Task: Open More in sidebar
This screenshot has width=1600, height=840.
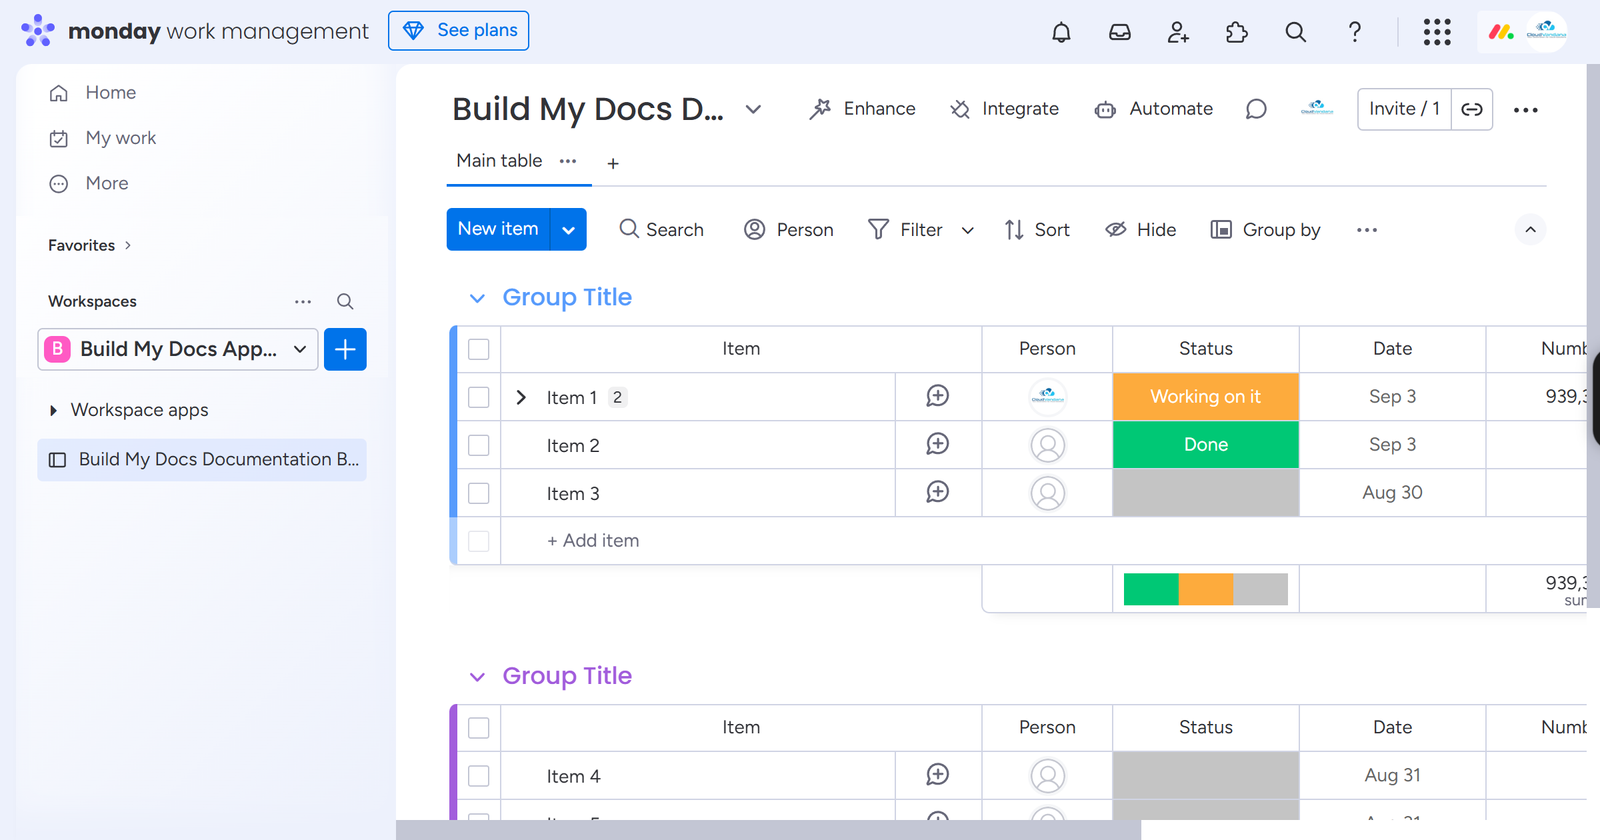Action: pyautogui.click(x=107, y=183)
